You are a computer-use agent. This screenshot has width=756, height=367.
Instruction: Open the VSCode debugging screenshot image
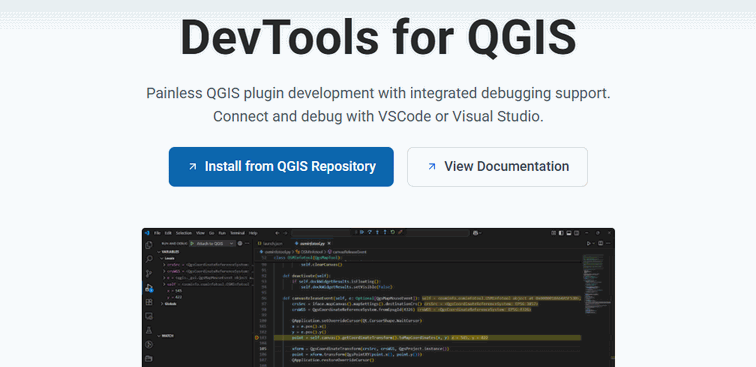pos(378,298)
